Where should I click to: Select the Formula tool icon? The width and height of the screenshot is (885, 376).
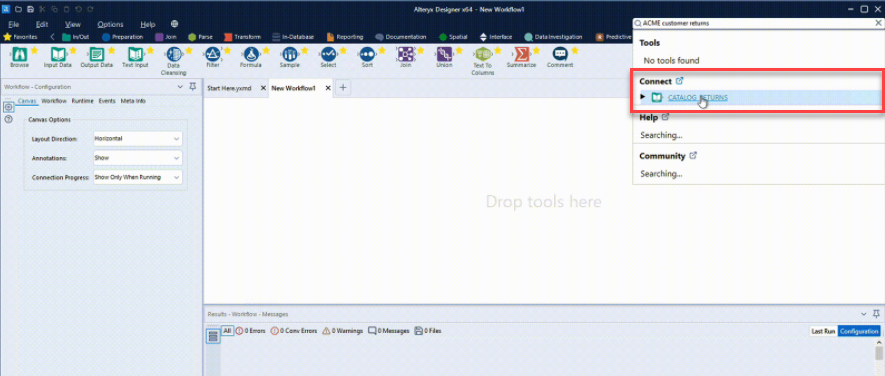point(251,54)
